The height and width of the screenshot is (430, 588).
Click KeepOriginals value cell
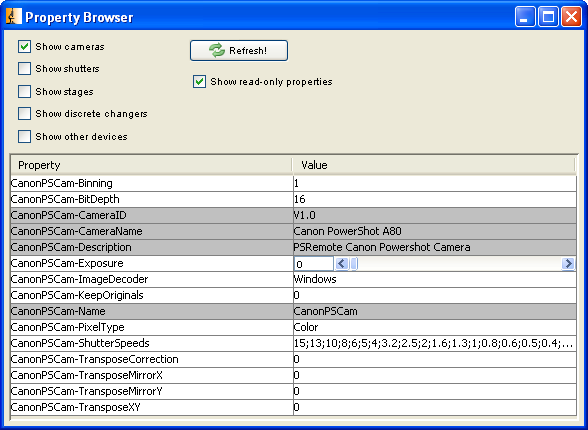435,295
